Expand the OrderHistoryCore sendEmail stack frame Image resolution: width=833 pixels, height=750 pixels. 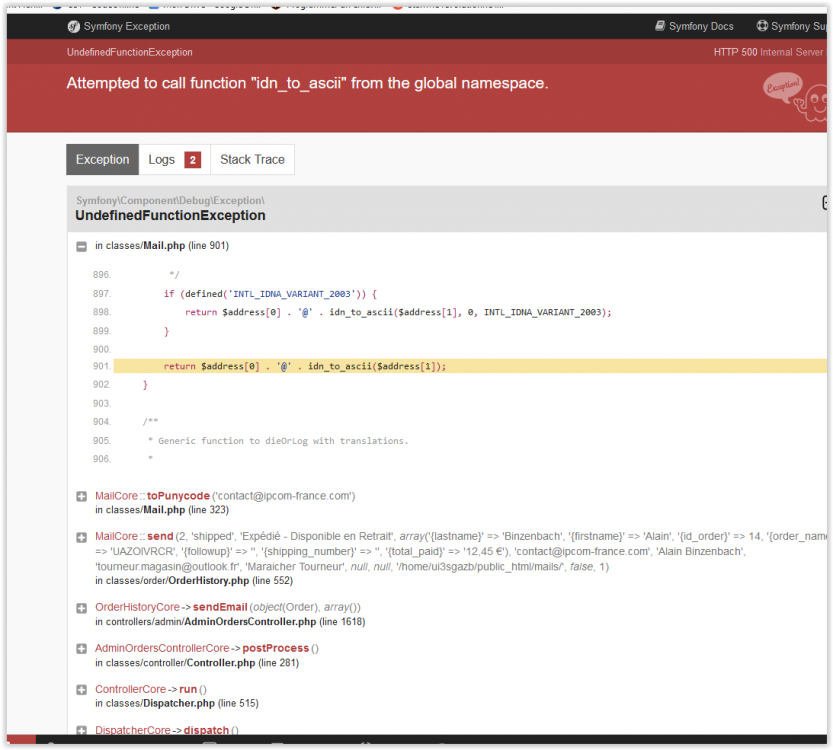(81, 607)
